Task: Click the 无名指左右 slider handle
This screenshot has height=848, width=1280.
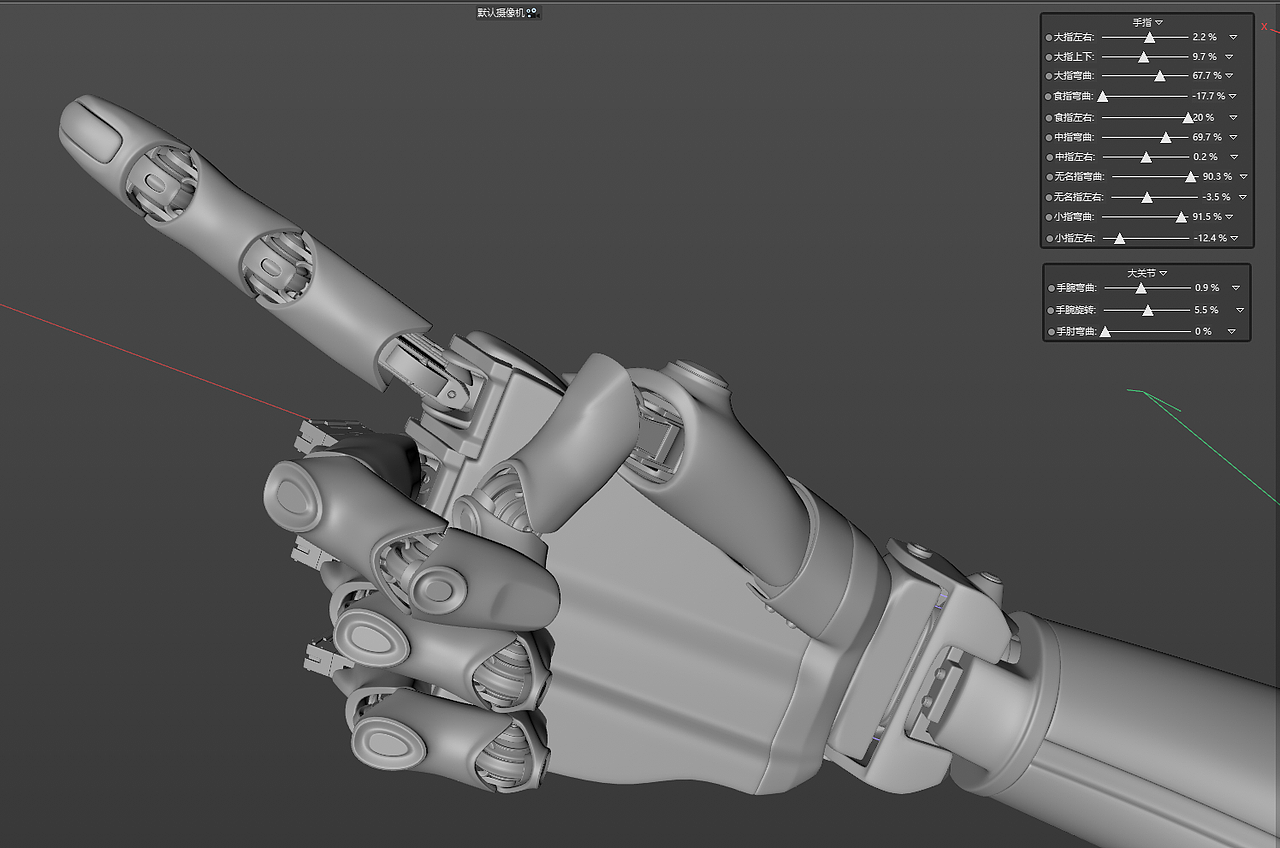Action: pyautogui.click(x=1148, y=197)
